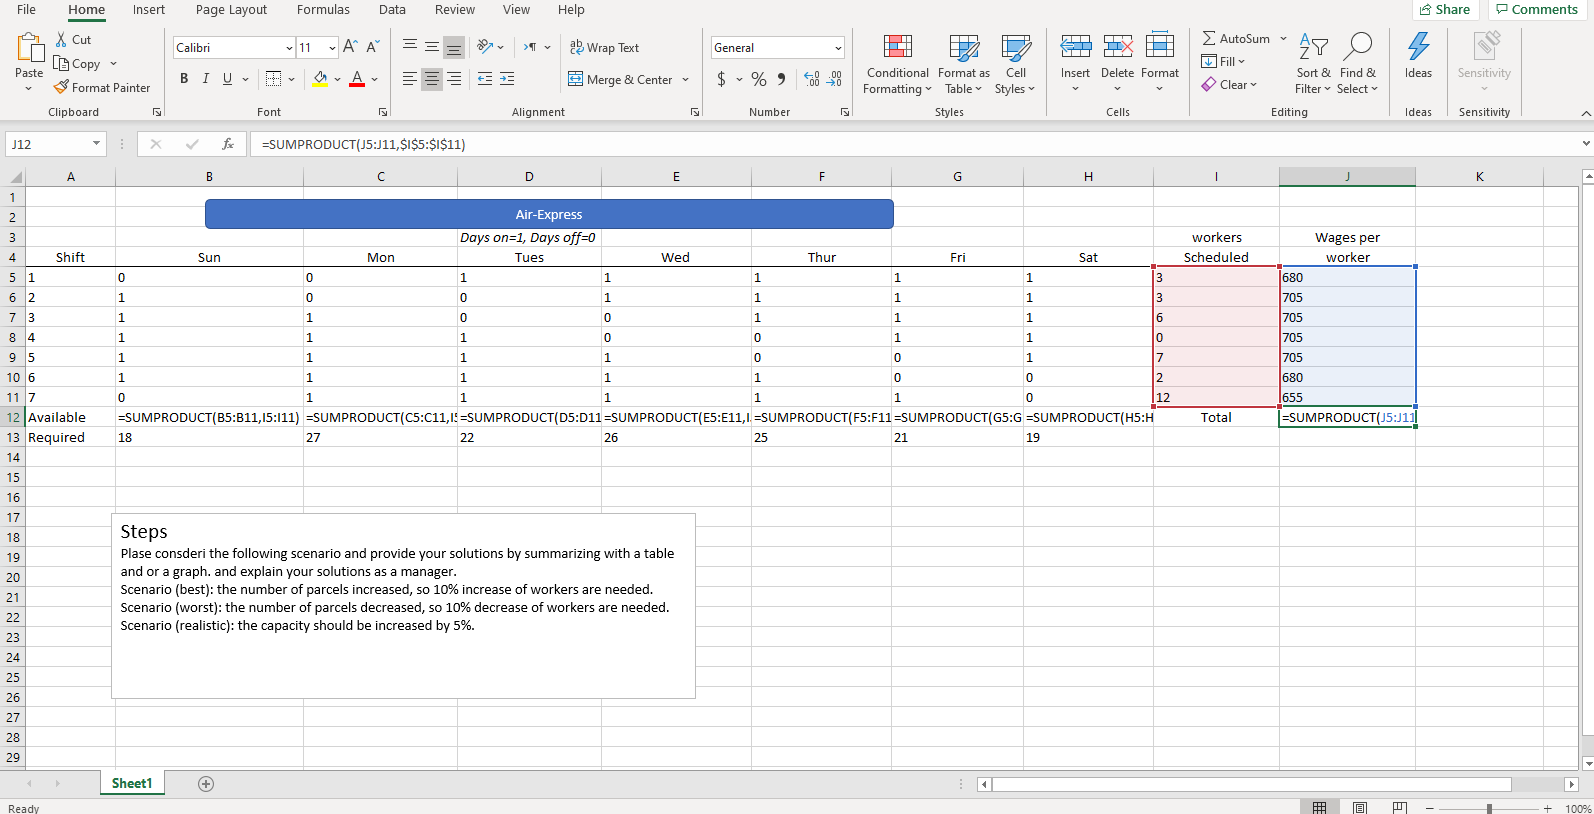This screenshot has width=1594, height=814.
Task: Click the Delete cells icon
Action: pyautogui.click(x=1117, y=46)
